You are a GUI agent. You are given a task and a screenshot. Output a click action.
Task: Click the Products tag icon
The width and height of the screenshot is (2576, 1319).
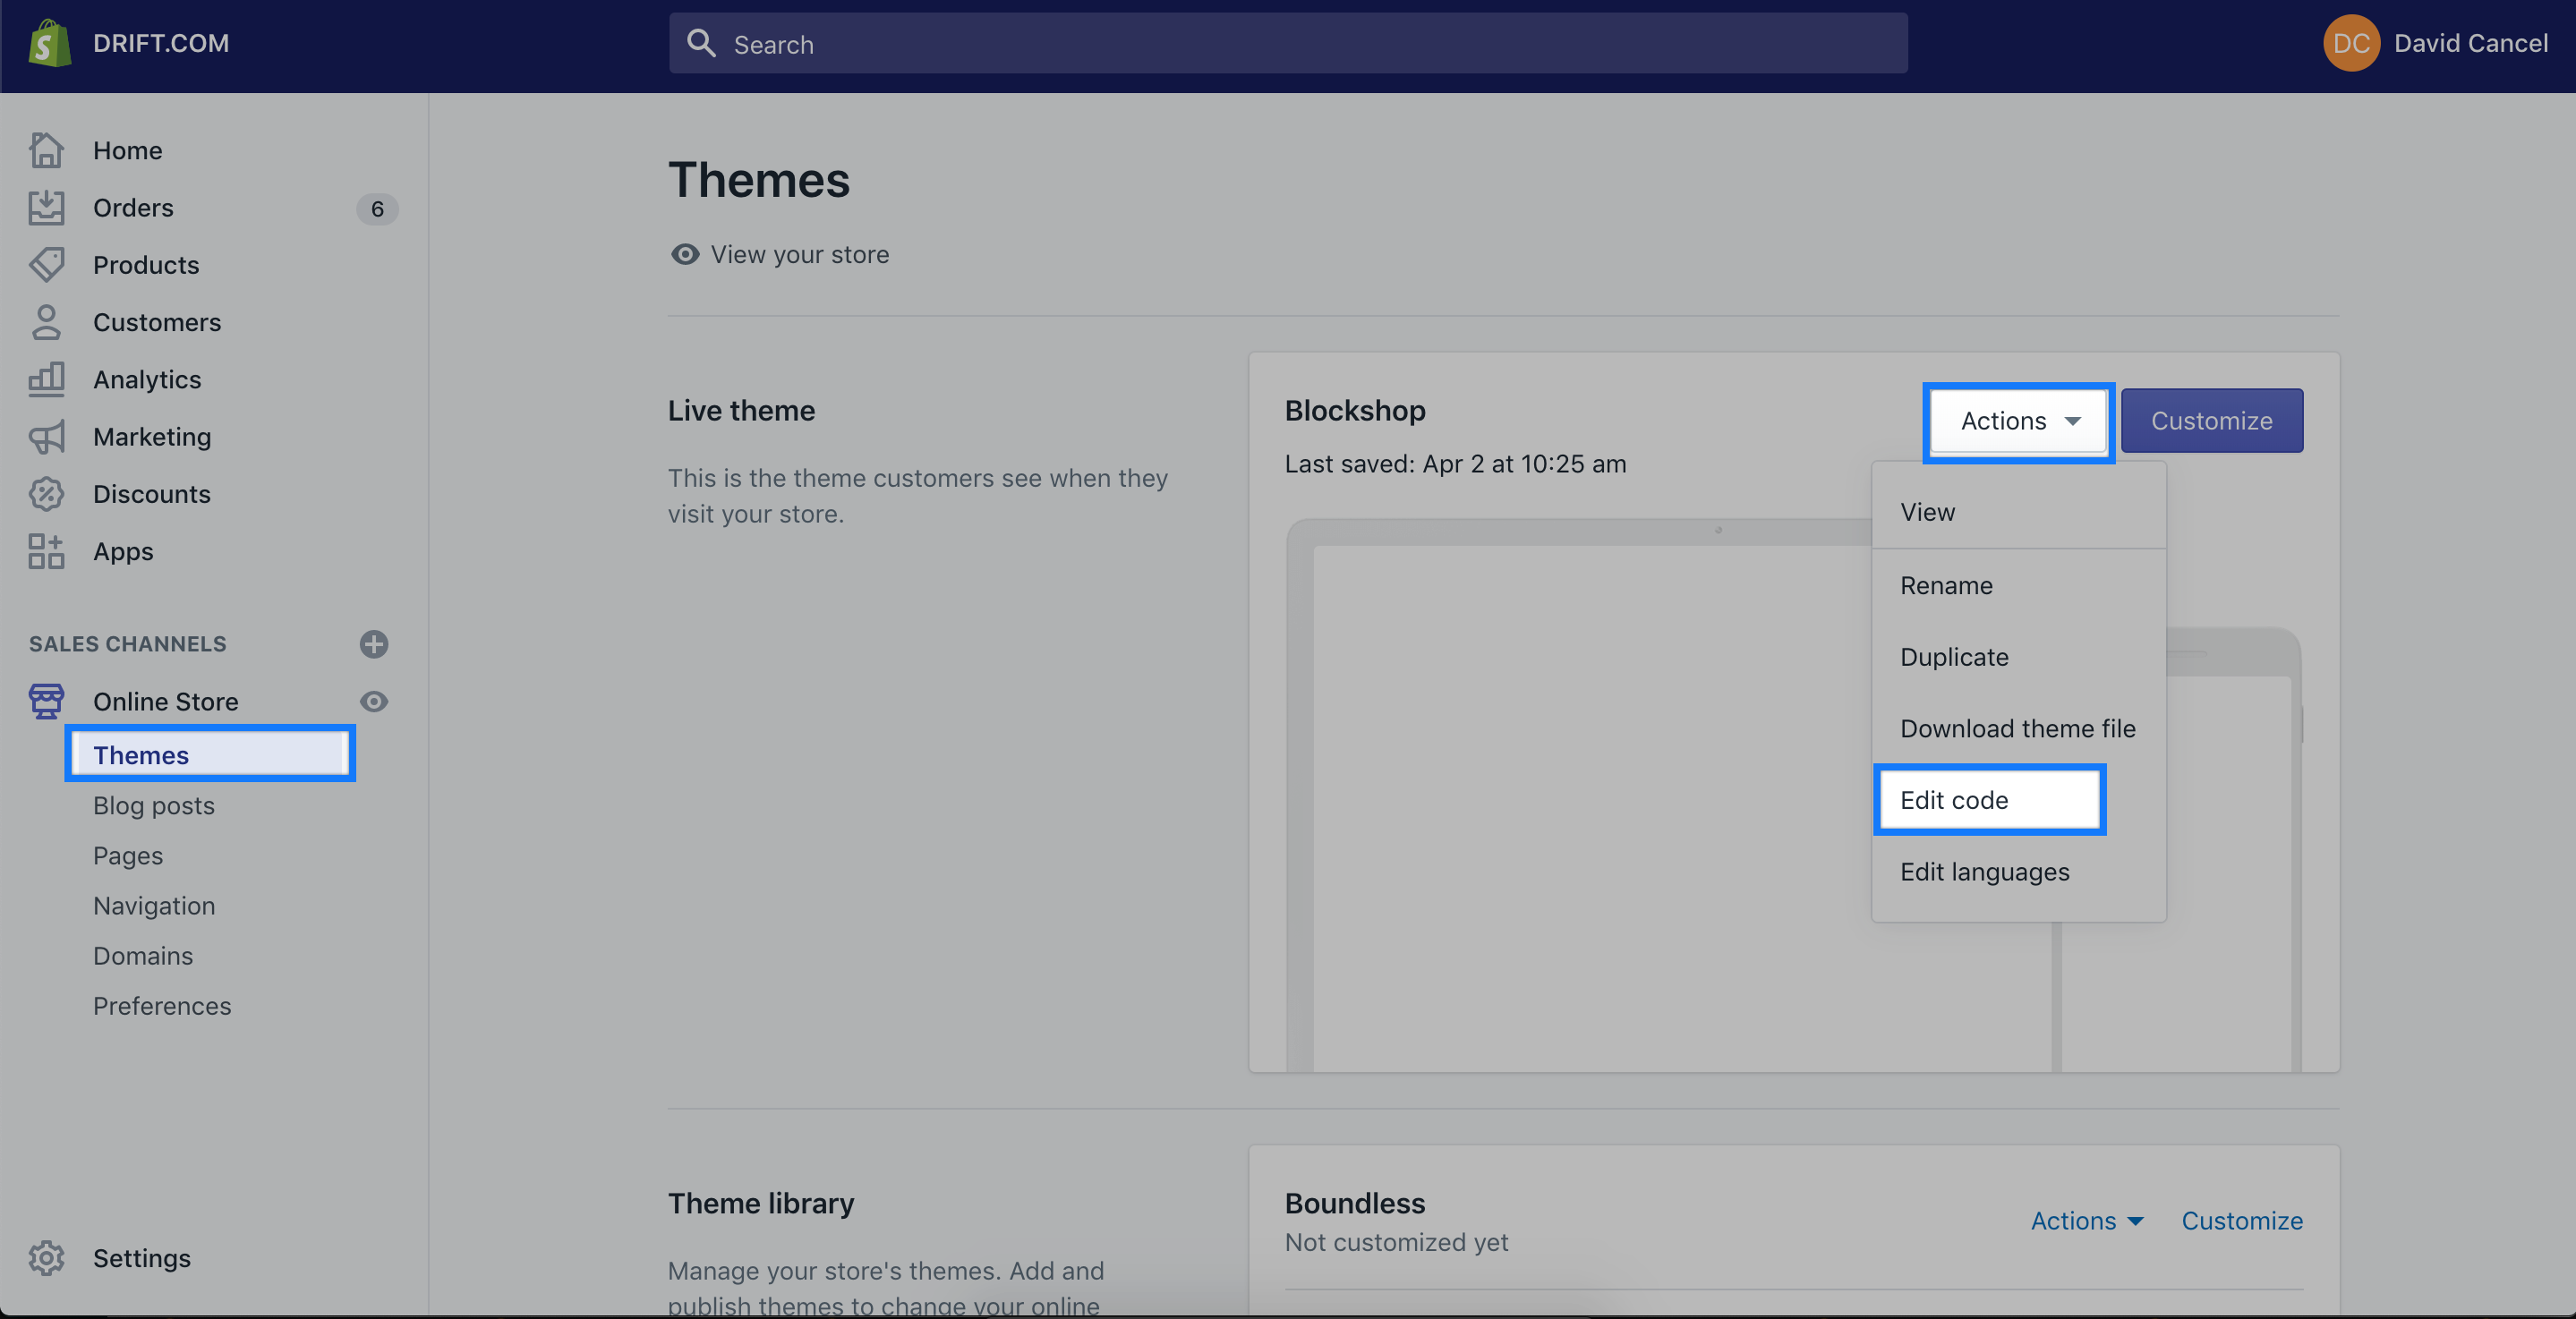(46, 265)
